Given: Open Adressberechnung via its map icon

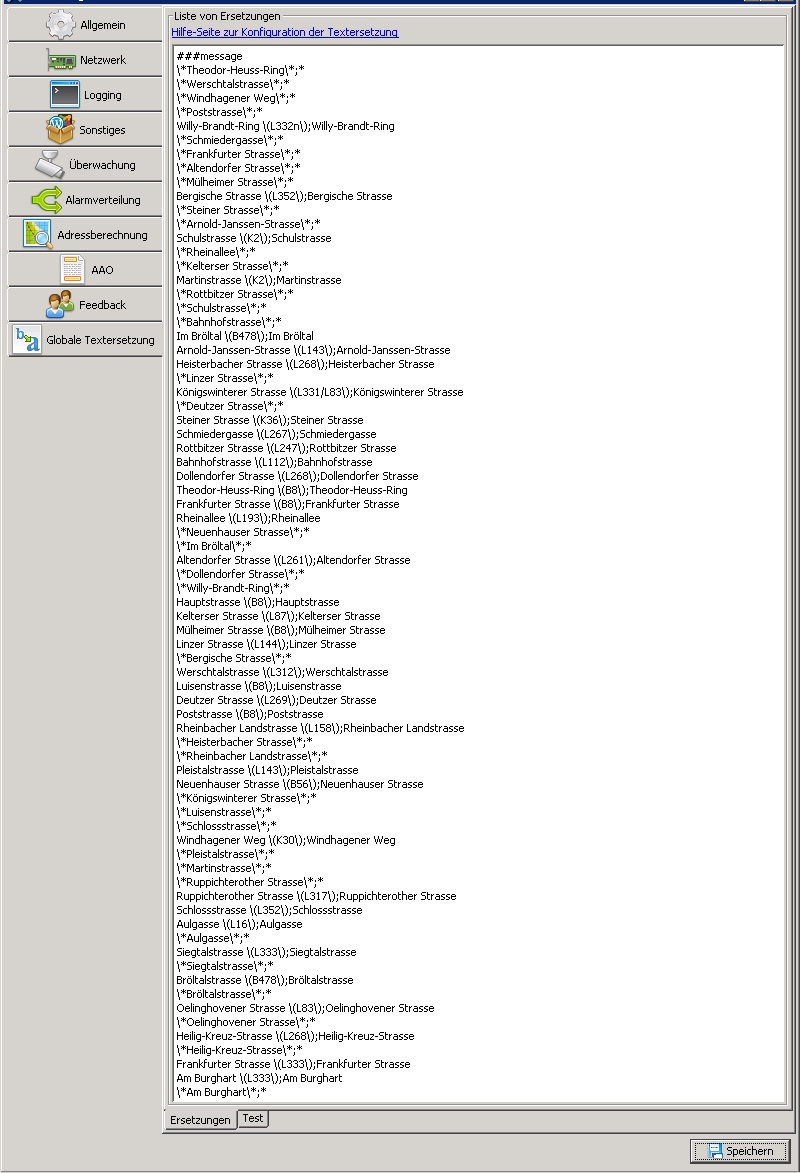Looking at the screenshot, I should coord(38,235).
